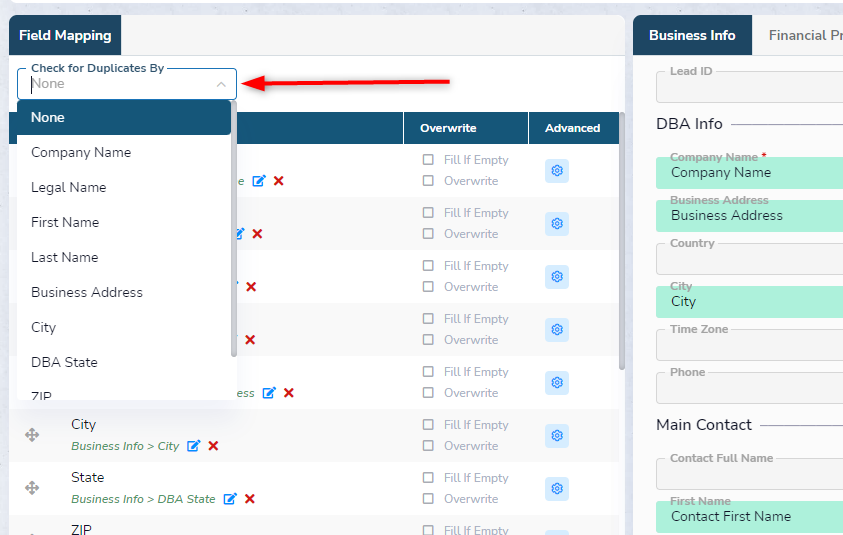The image size is (843, 535).
Task: Open Advanced gear settings for State row
Action: click(x=557, y=488)
